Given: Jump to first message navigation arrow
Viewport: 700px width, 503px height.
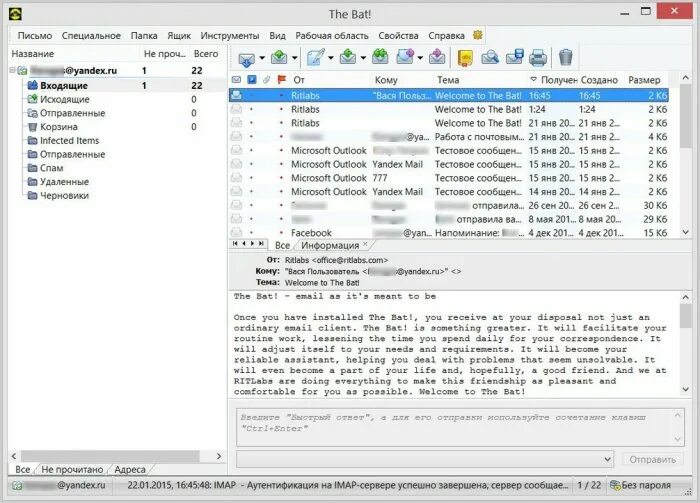Looking at the screenshot, I should tap(235, 244).
